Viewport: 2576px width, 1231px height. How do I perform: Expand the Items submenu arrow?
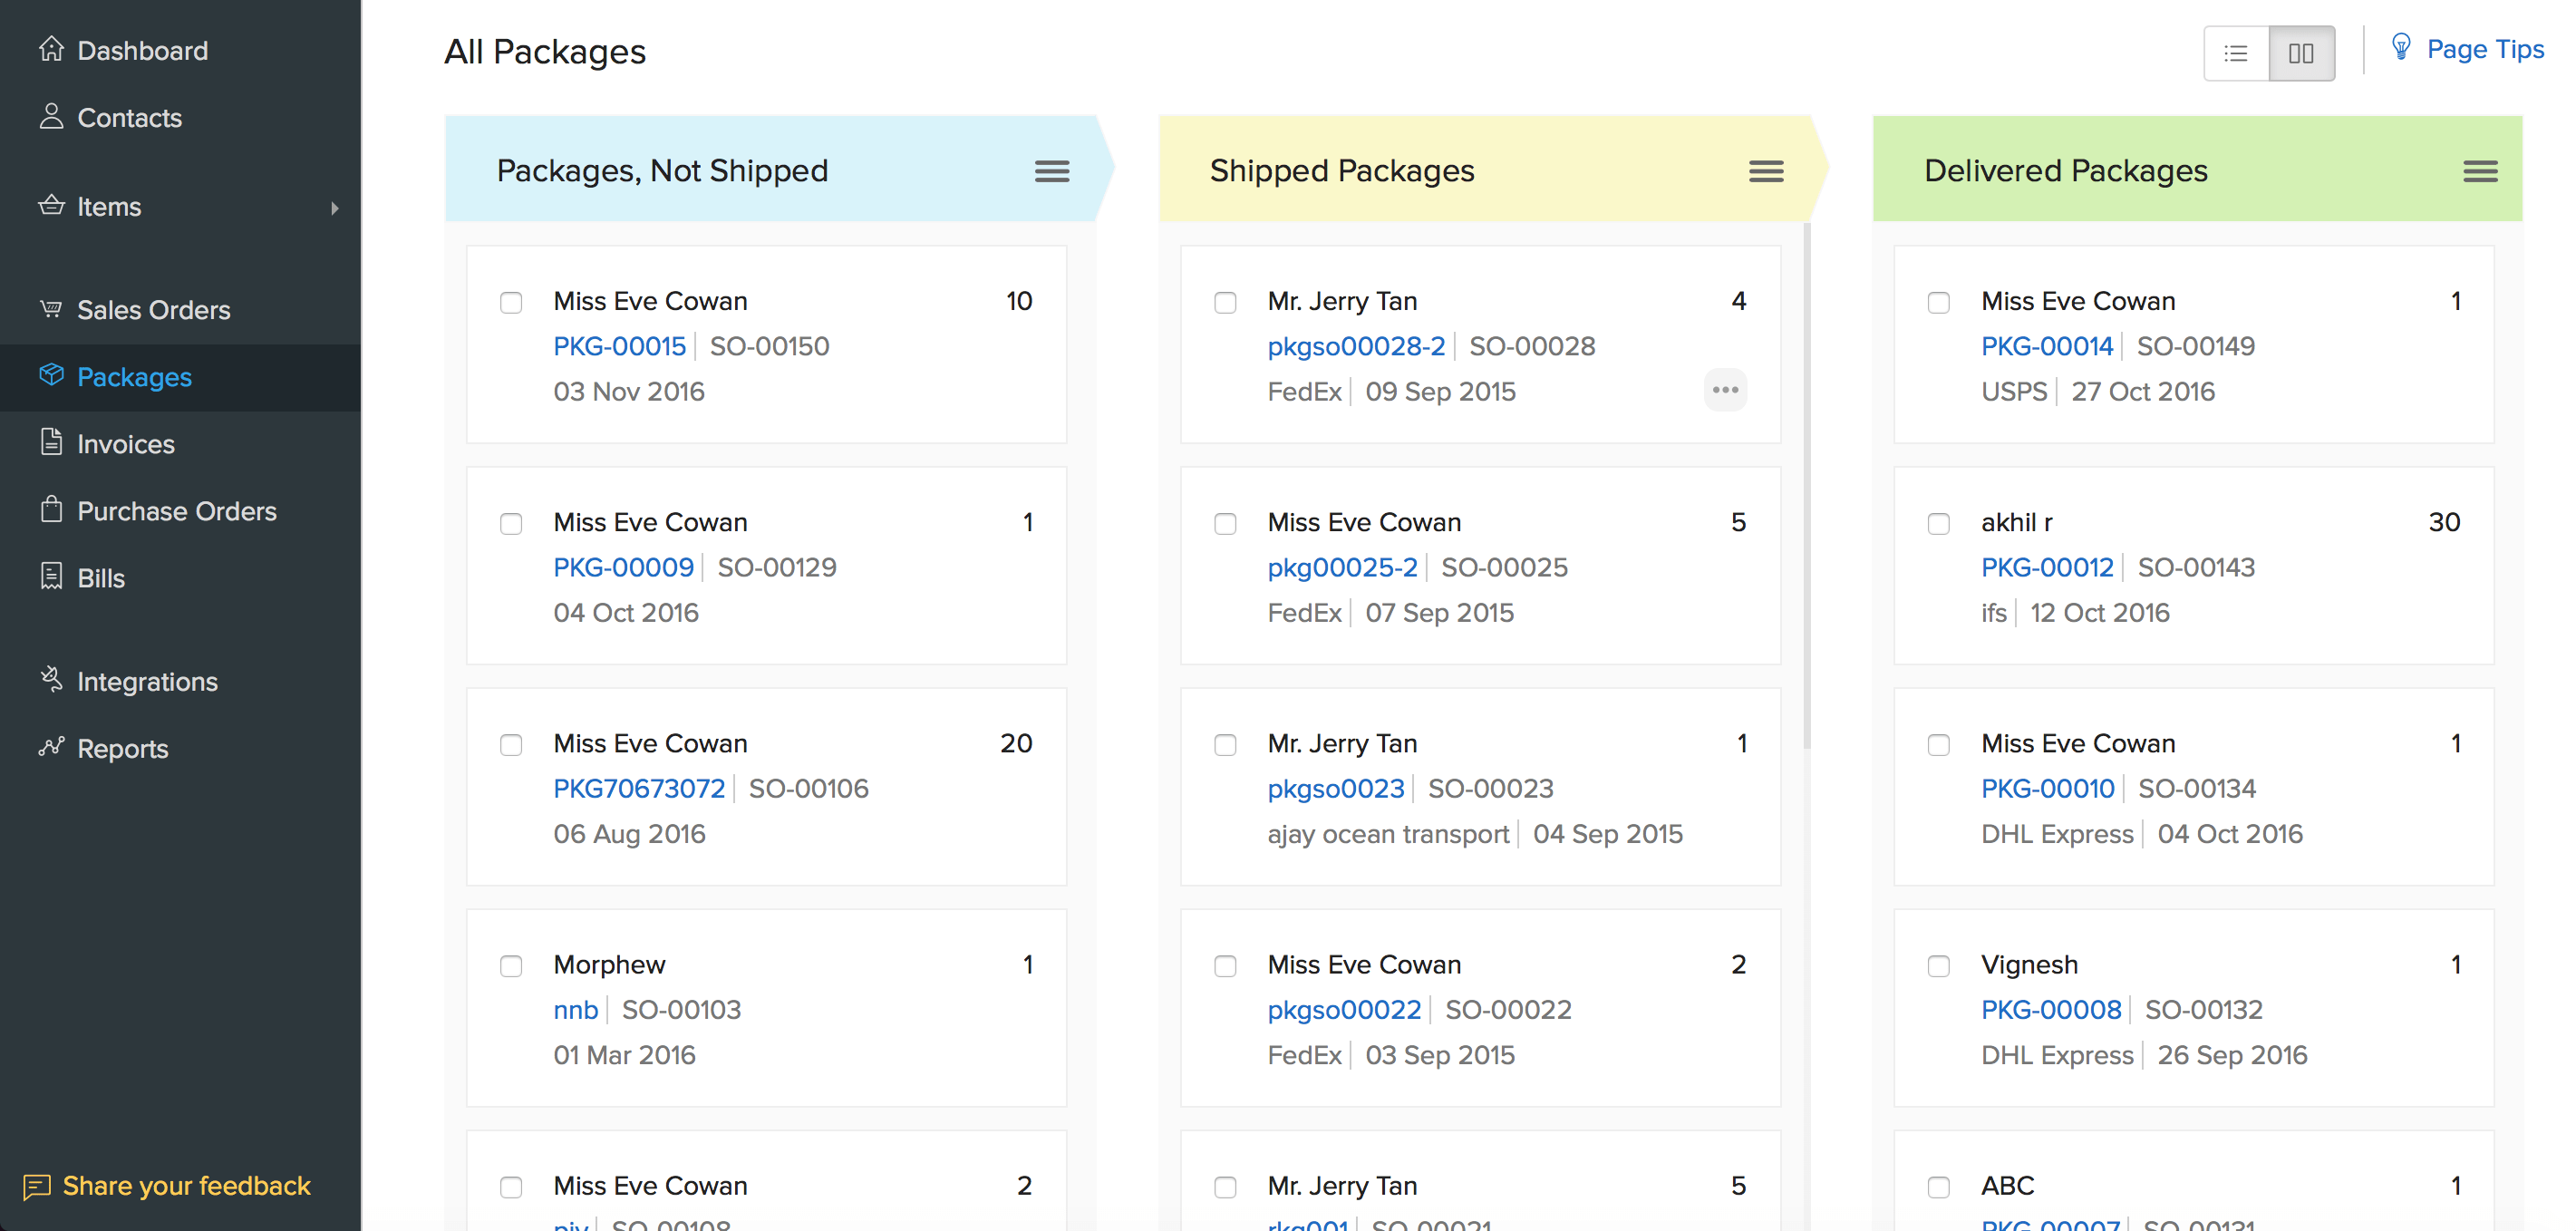coord(335,208)
